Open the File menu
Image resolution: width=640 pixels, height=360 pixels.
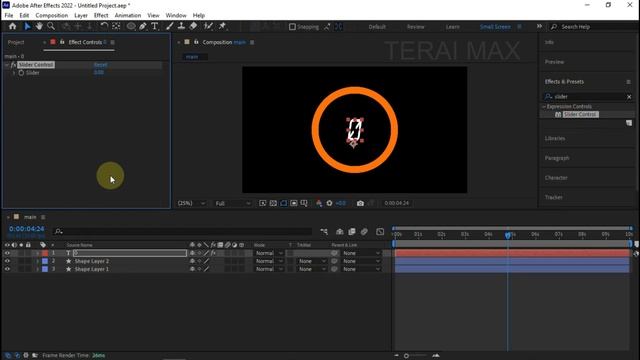click(x=9, y=15)
